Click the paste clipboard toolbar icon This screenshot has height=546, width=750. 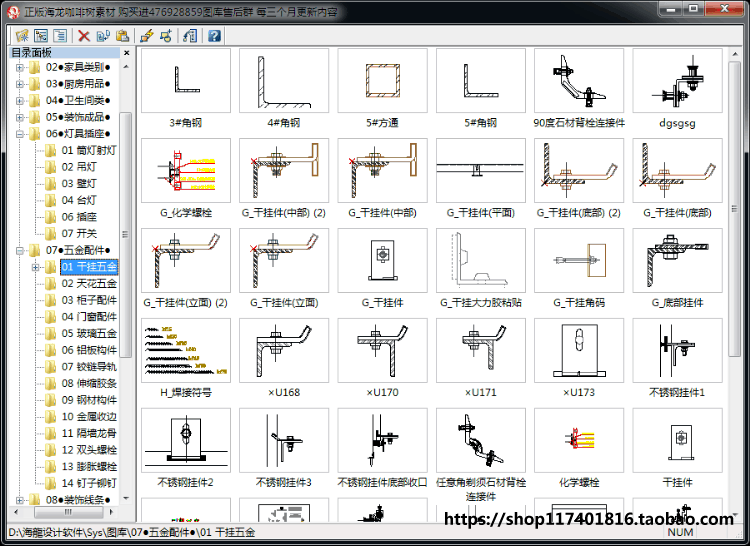pyautogui.click(x=122, y=35)
